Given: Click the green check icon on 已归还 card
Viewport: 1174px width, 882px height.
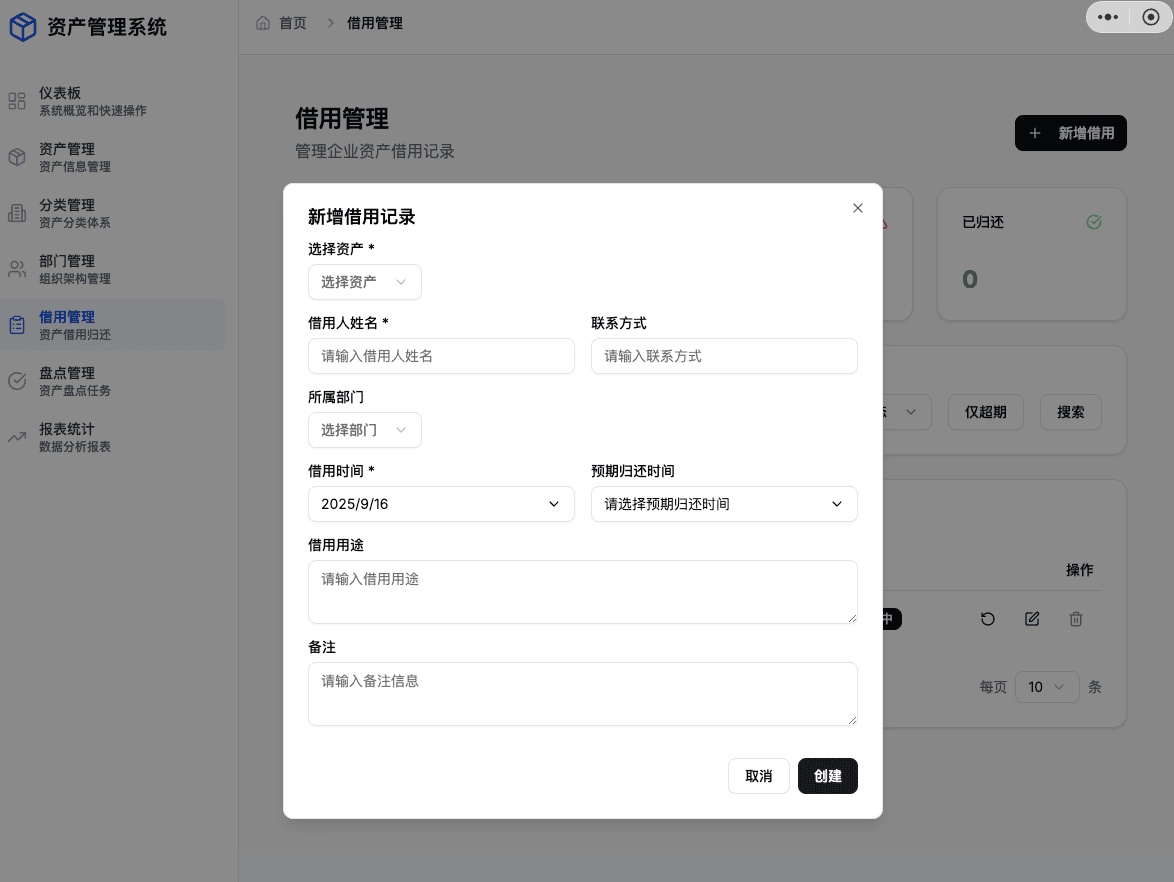Looking at the screenshot, I should pos(1094,222).
